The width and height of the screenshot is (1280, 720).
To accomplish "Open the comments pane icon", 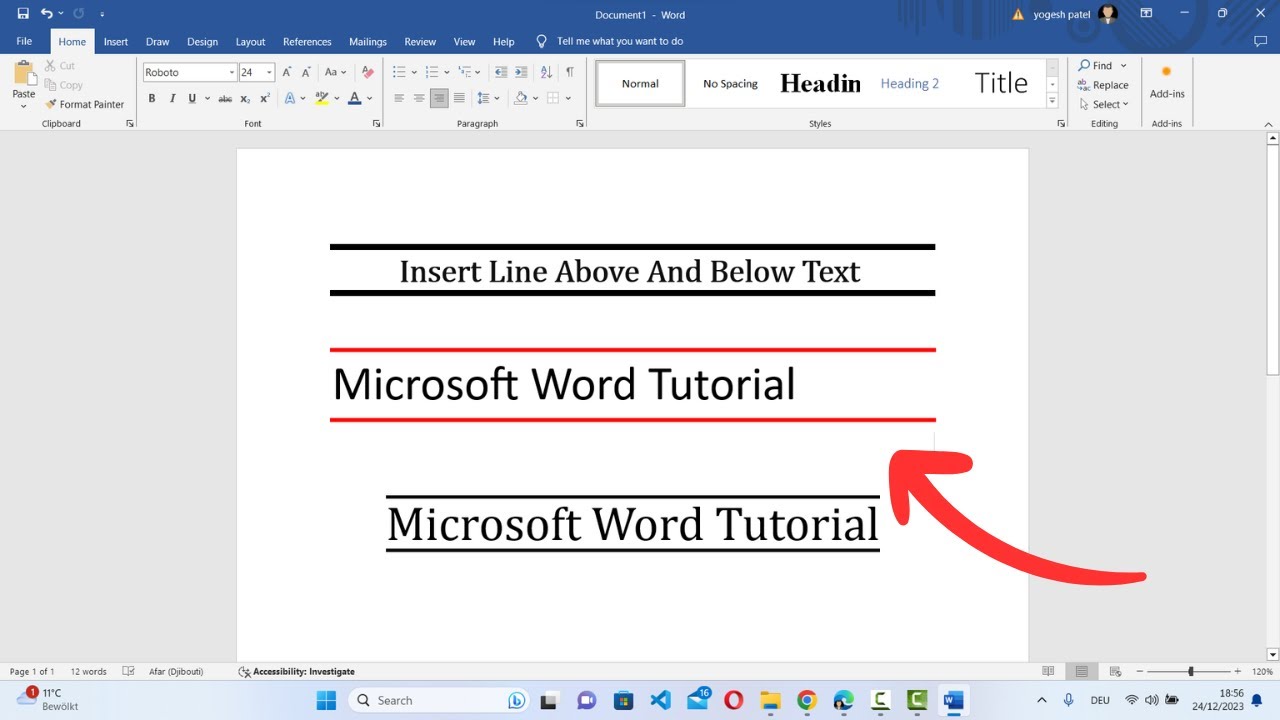I will pyautogui.click(x=1260, y=42).
